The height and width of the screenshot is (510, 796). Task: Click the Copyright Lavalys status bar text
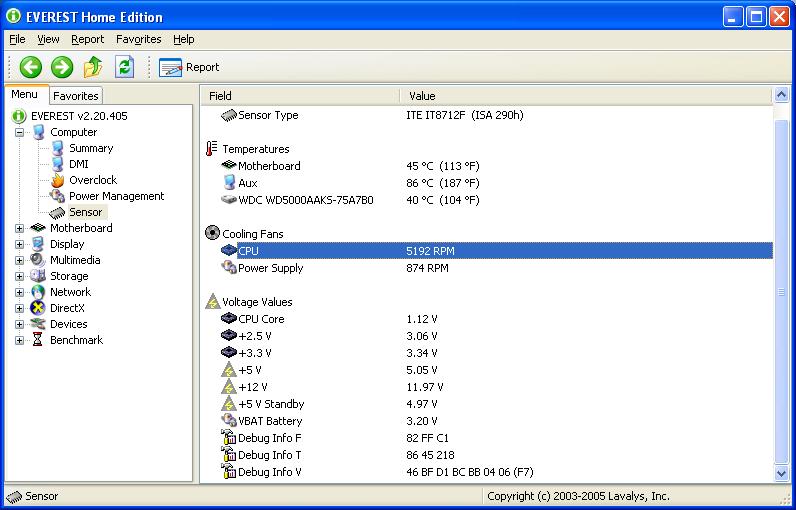click(x=578, y=496)
